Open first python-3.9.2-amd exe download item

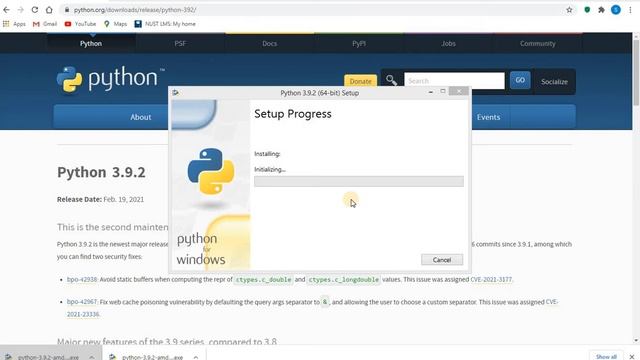pos(43,357)
